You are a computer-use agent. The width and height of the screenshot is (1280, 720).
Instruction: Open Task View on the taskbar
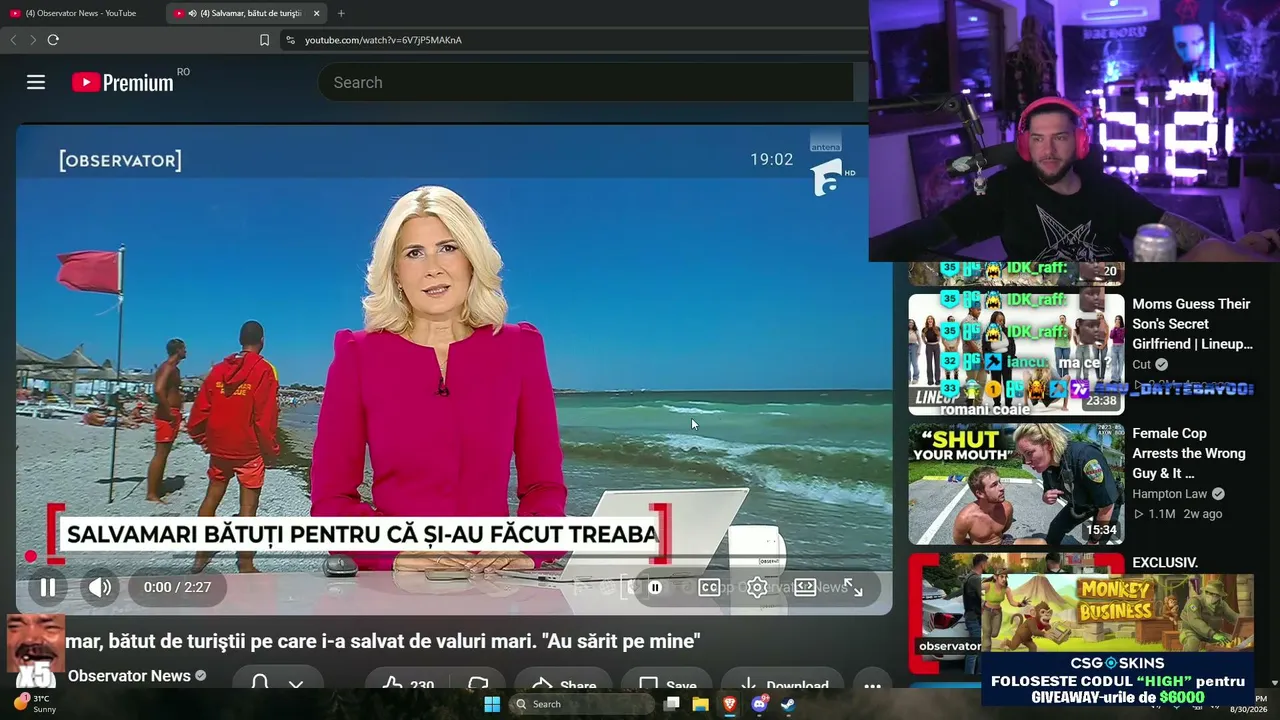tap(672, 704)
